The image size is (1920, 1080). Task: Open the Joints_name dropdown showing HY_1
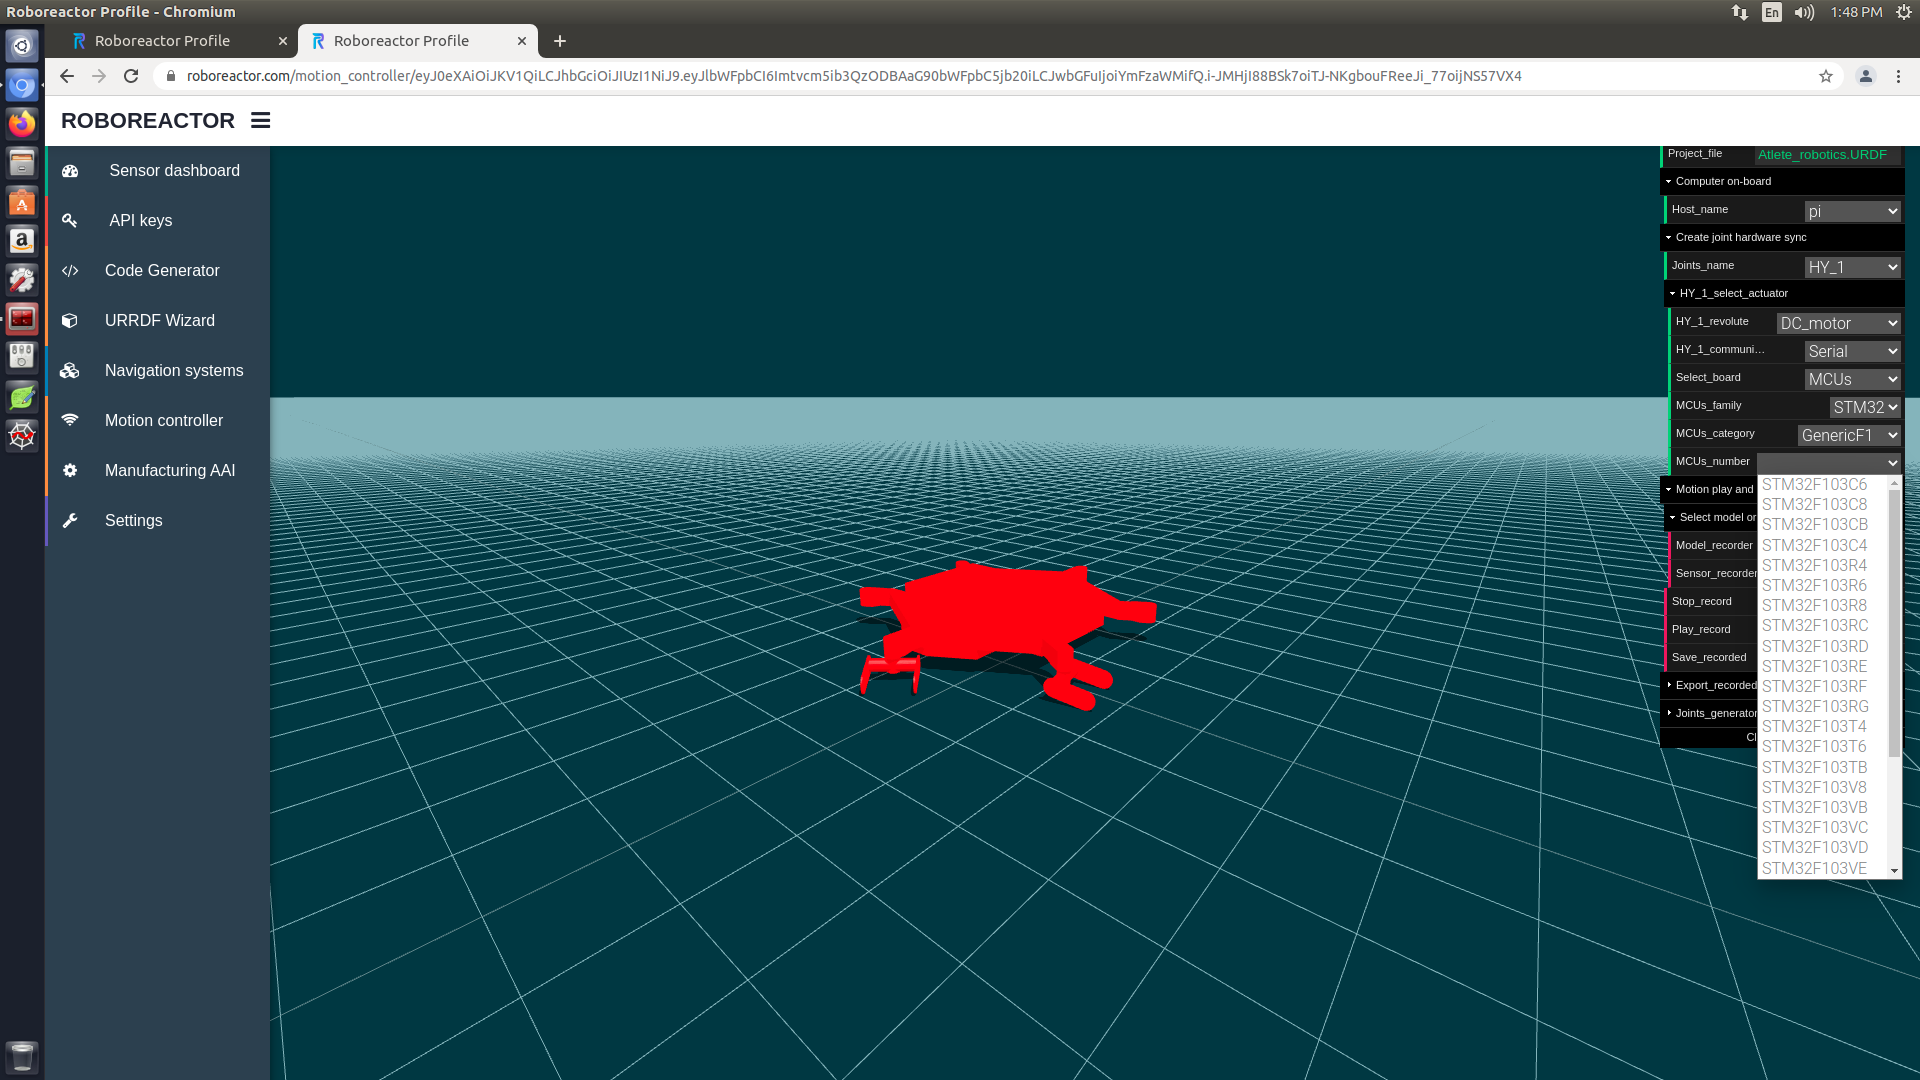[1852, 267]
